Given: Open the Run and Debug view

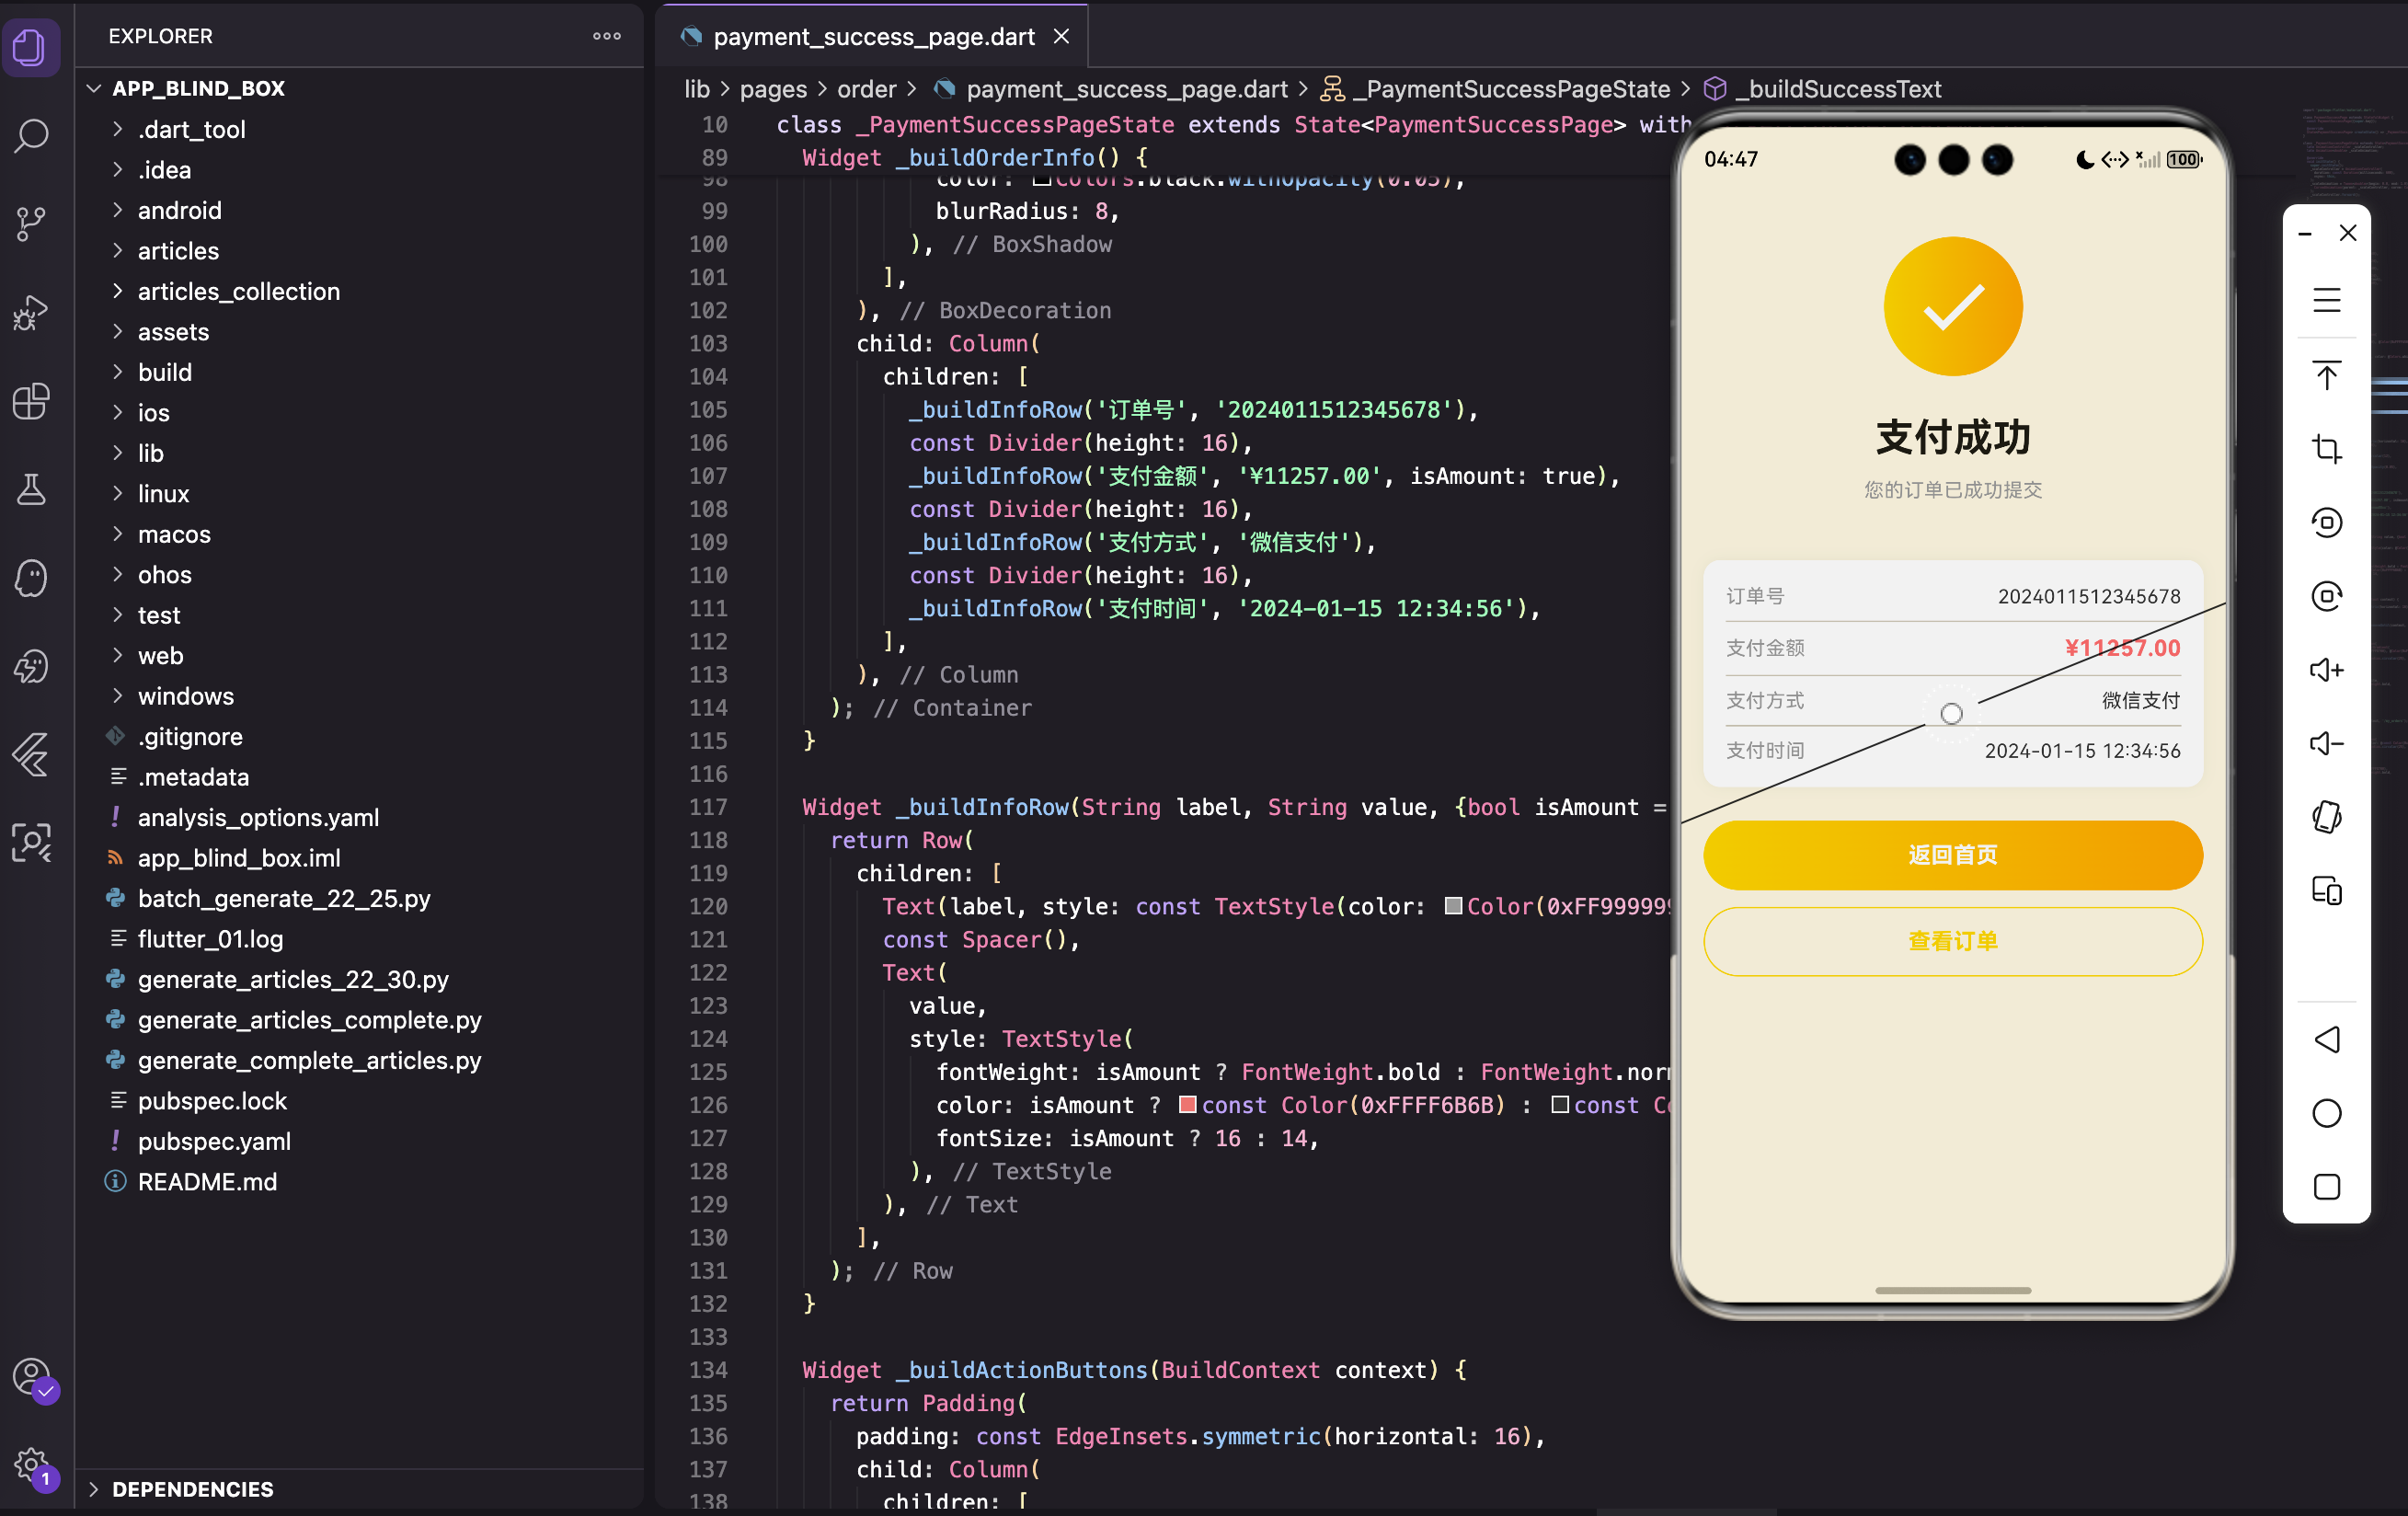Looking at the screenshot, I should 31,312.
